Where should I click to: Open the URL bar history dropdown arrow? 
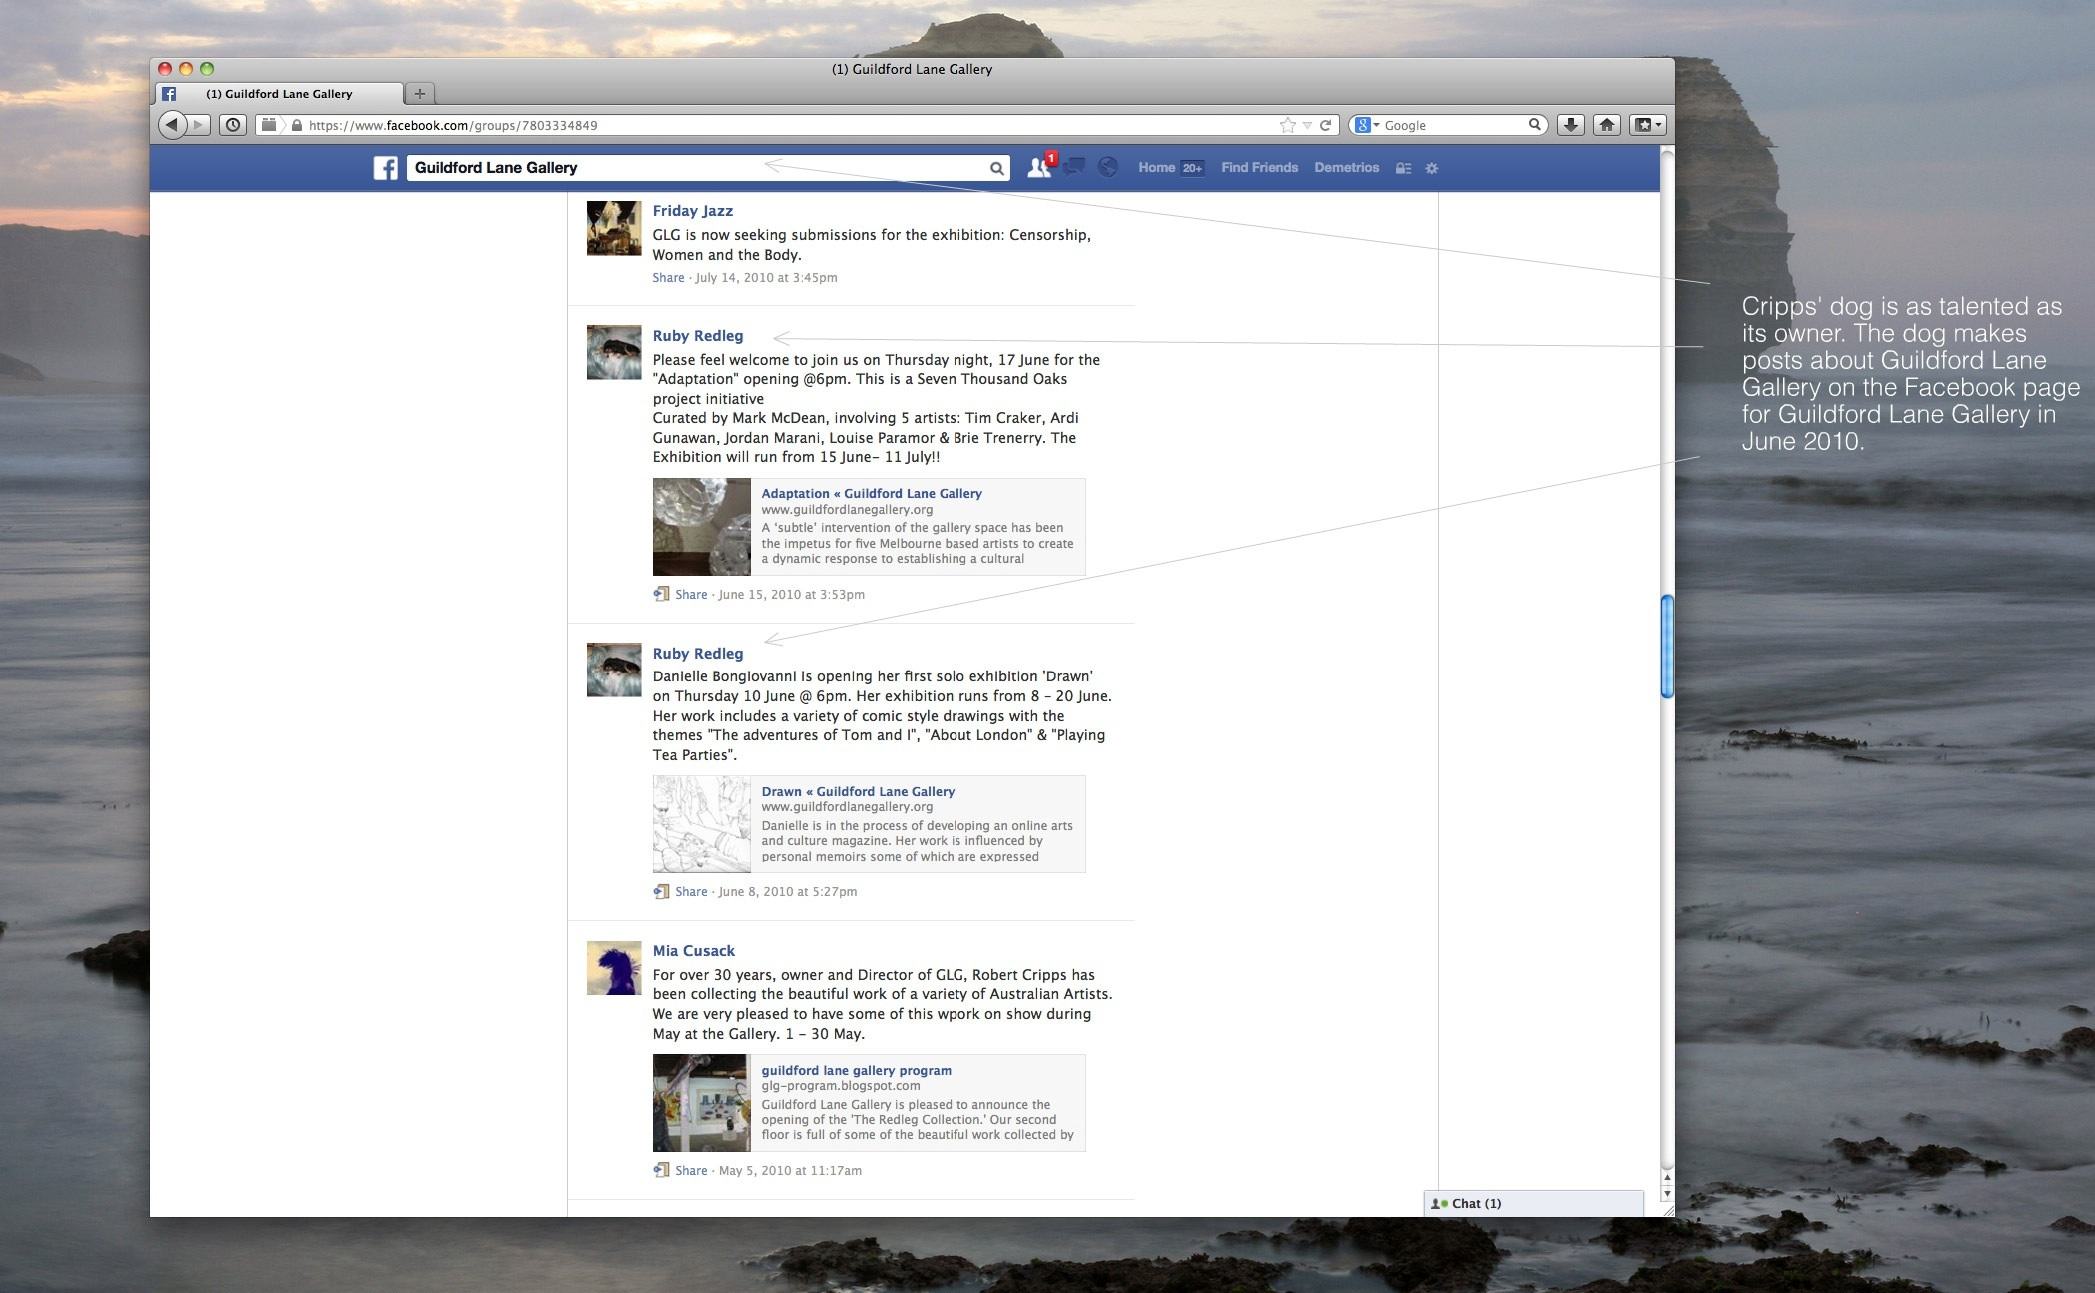click(x=1307, y=126)
